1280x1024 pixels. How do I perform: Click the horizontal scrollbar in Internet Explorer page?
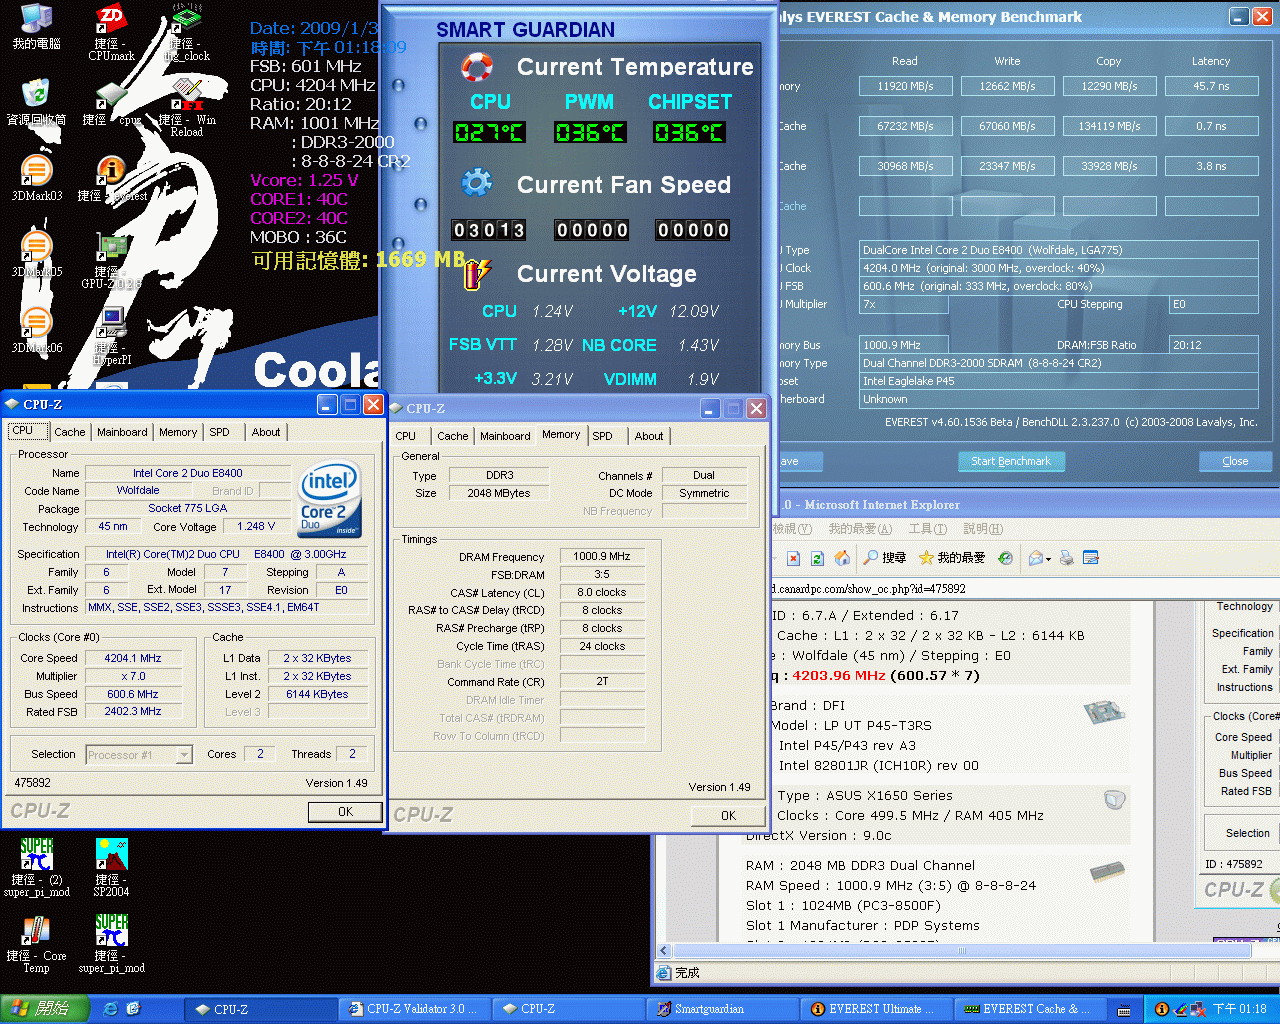tap(962, 950)
